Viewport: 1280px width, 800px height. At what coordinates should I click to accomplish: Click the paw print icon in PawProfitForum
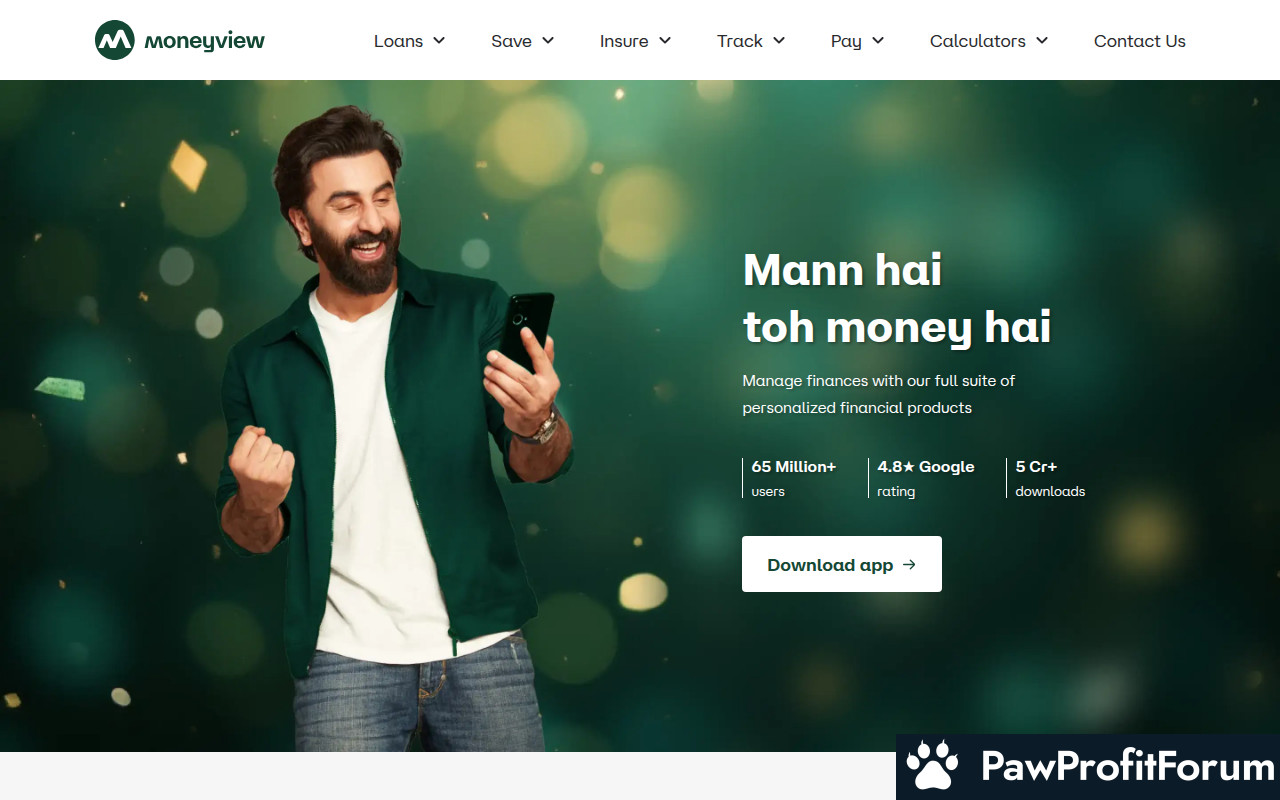point(933,767)
